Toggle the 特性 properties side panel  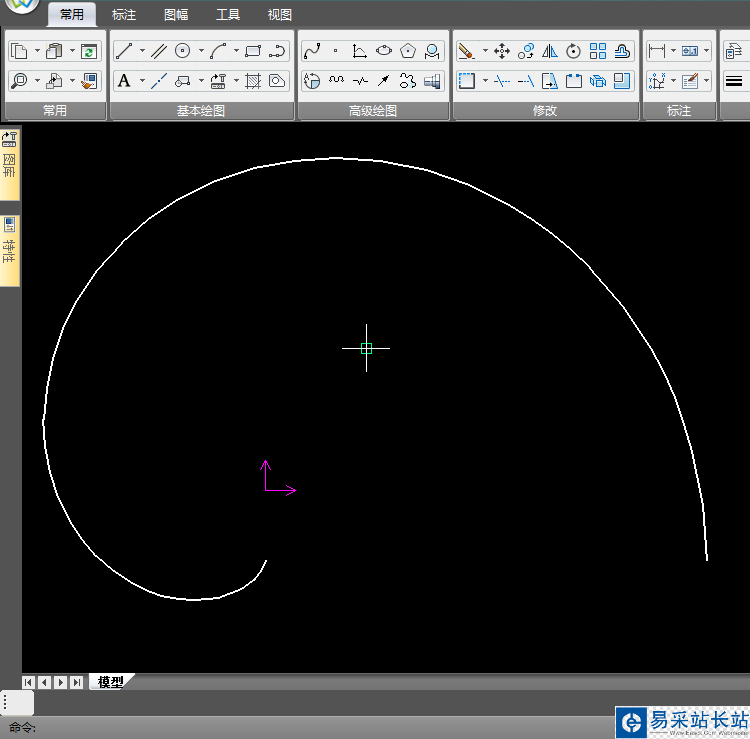(9, 250)
